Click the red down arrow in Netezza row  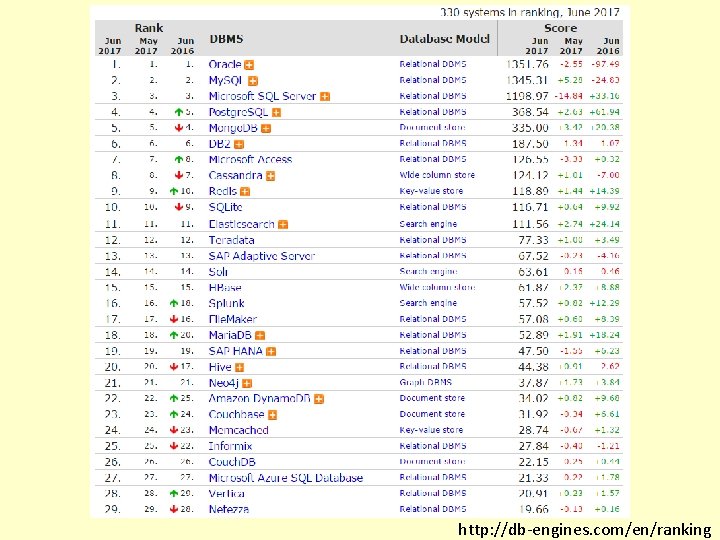pos(174,509)
